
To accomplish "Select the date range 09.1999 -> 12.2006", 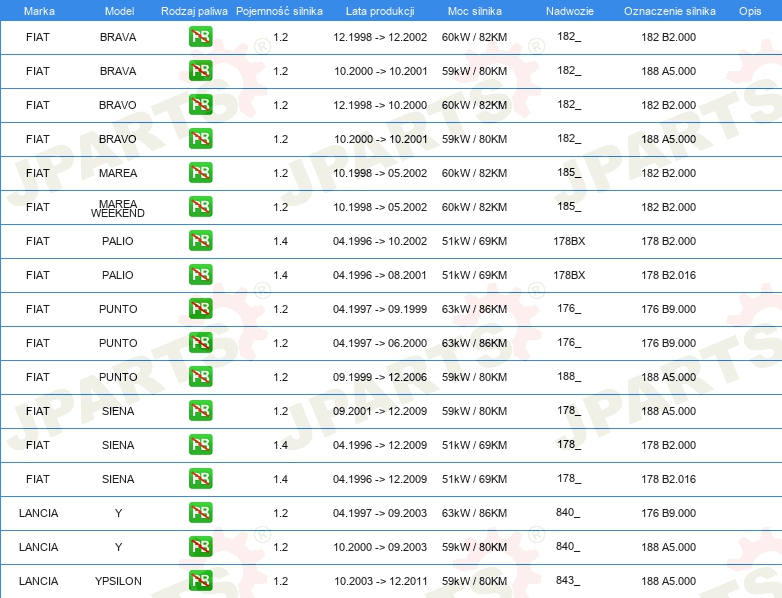I will [x=380, y=377].
